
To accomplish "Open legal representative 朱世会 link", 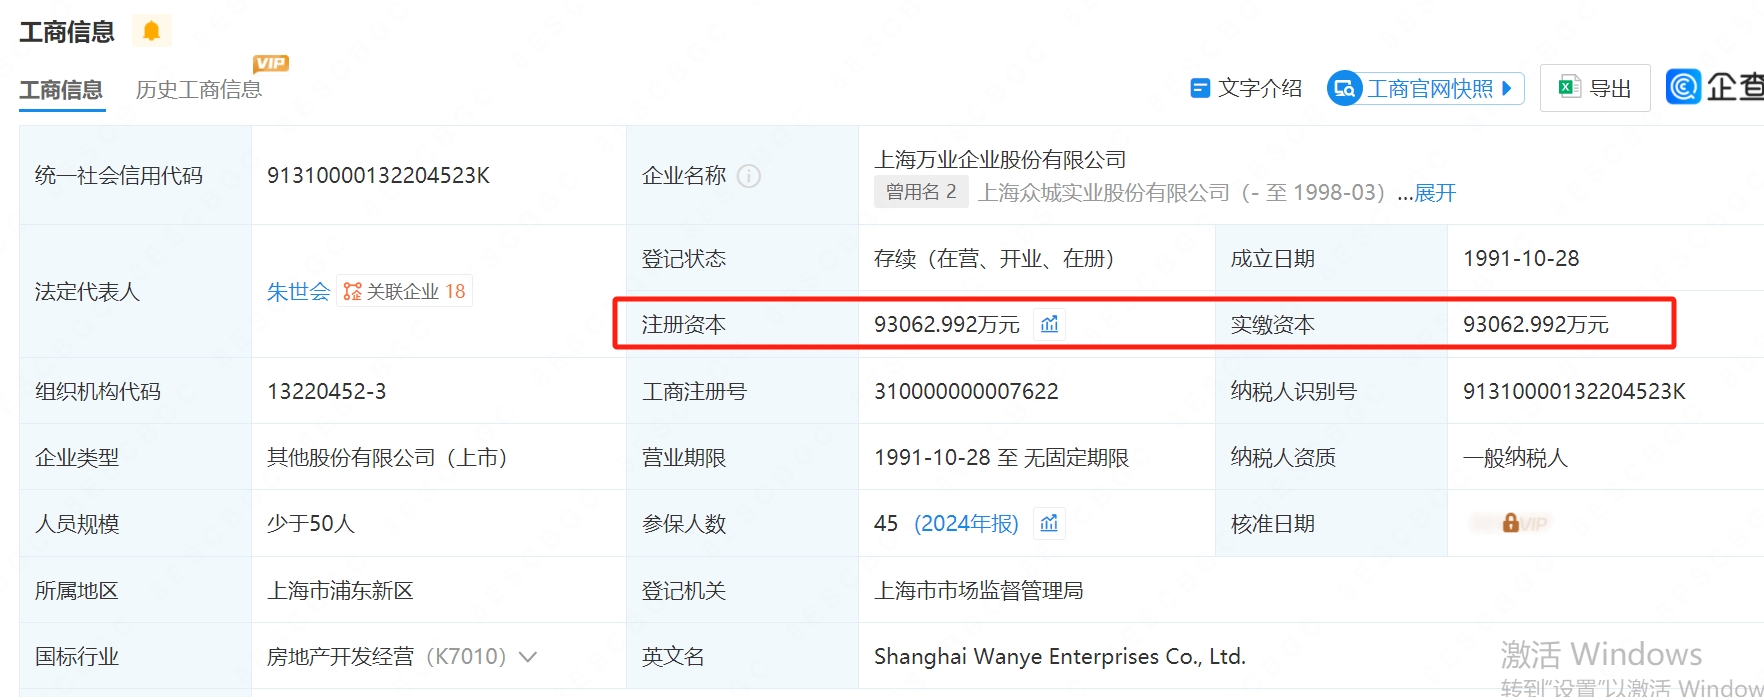I will (298, 291).
